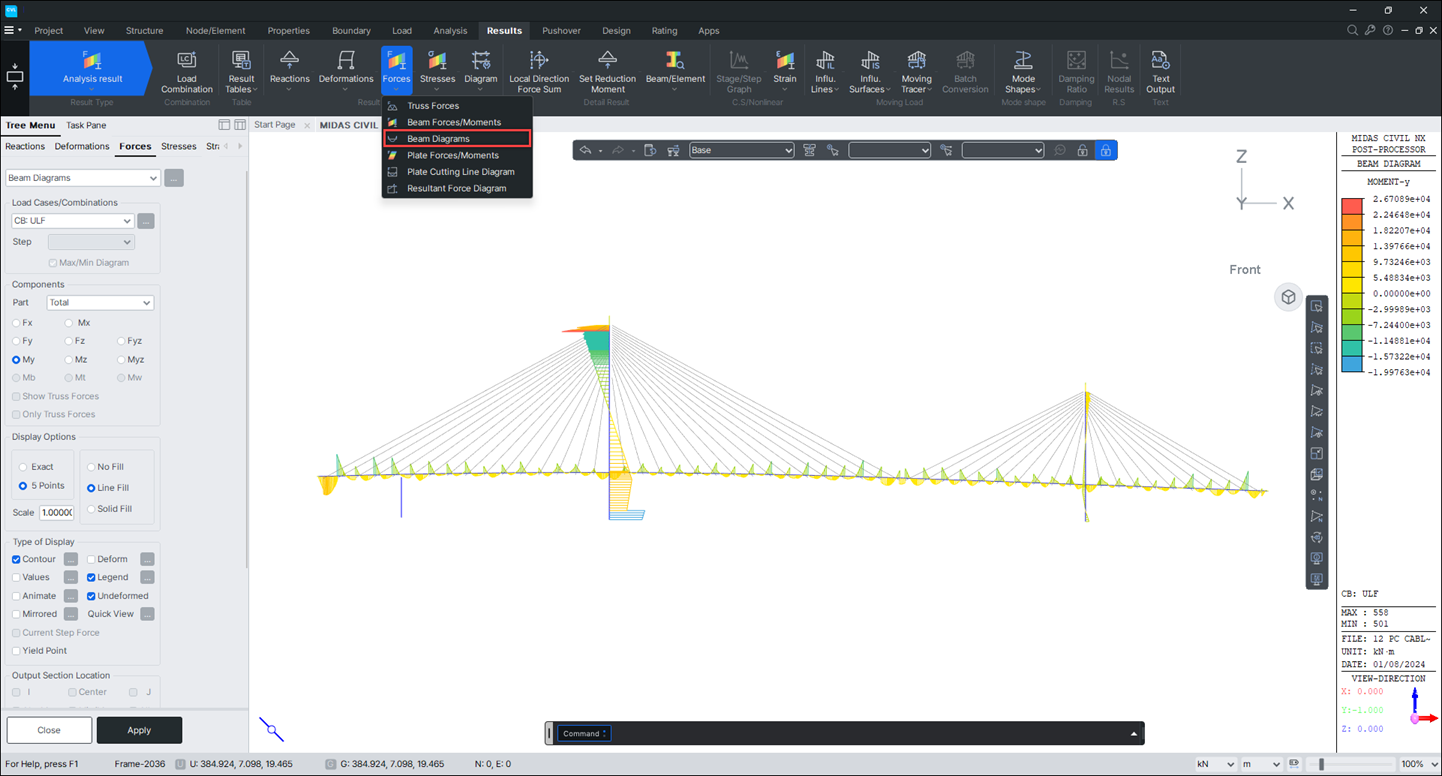Expand the Command line panel arrow

[x=1133, y=734]
